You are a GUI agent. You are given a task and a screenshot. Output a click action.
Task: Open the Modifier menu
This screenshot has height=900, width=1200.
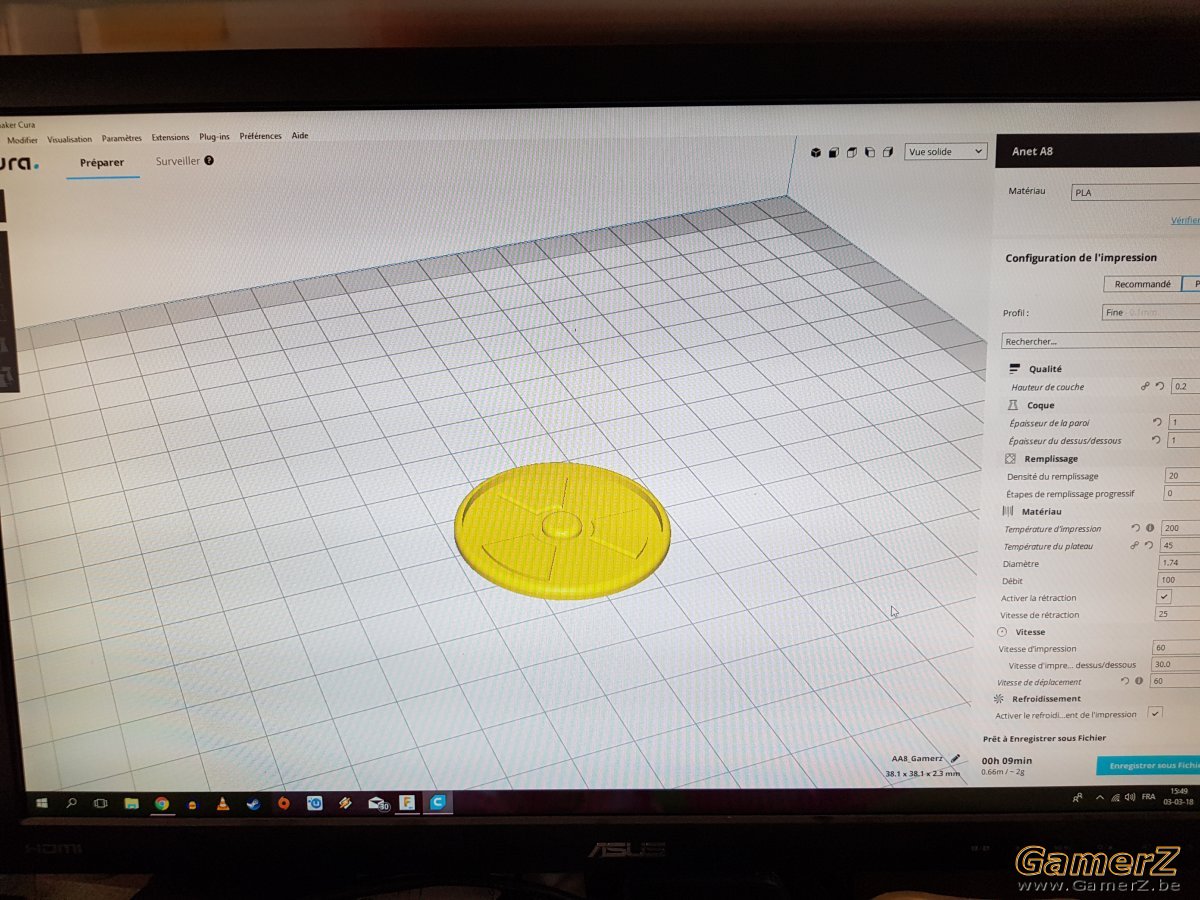(x=22, y=140)
